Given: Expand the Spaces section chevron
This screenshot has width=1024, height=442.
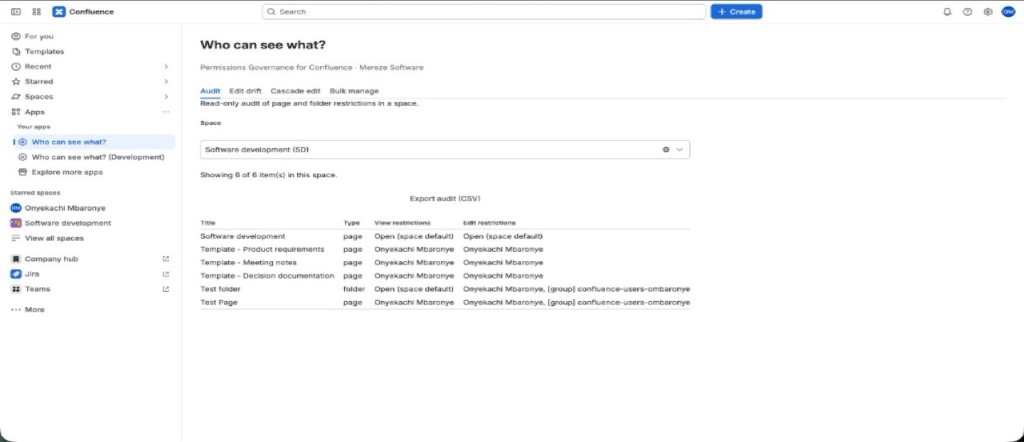Looking at the screenshot, I should coord(166,97).
